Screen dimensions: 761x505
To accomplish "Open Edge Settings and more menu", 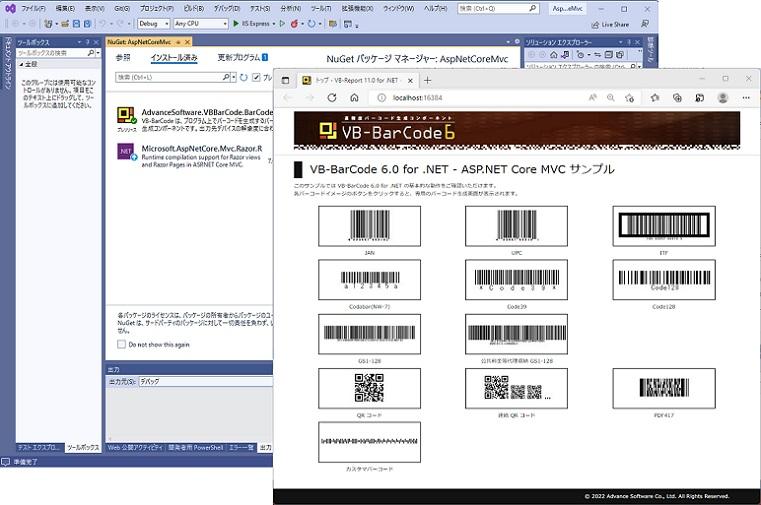I will (746, 98).
